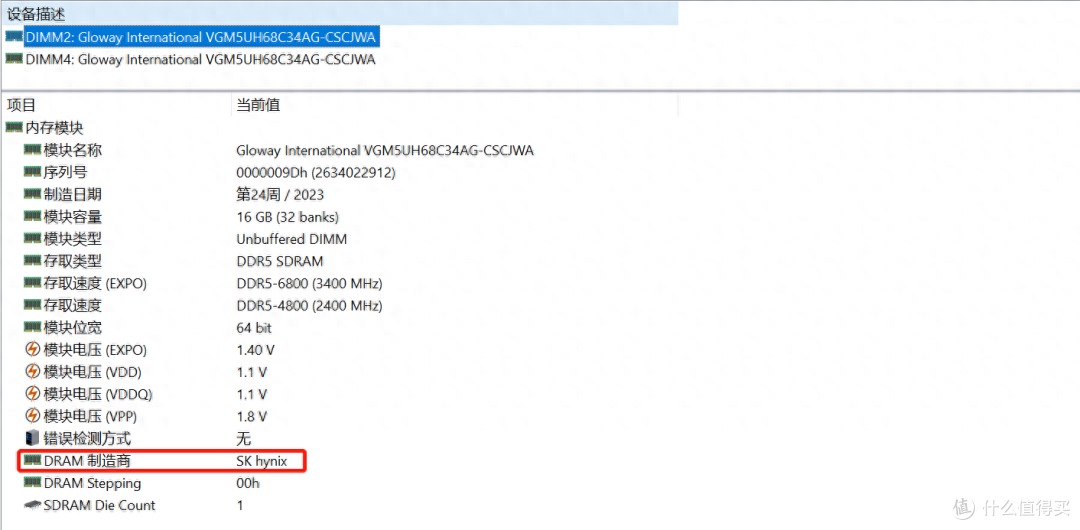Click the memory icon beside DDR5-4800 存取速度 row
The width and height of the screenshot is (1080, 530).
(32, 305)
